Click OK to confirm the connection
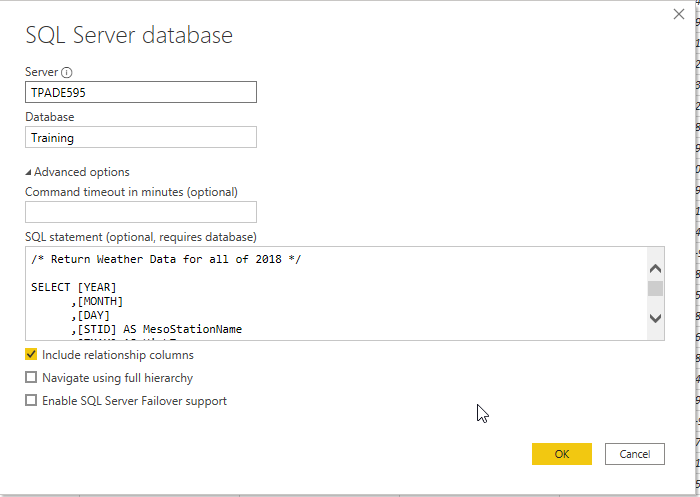Screen dimensions: 700x497 pos(562,454)
